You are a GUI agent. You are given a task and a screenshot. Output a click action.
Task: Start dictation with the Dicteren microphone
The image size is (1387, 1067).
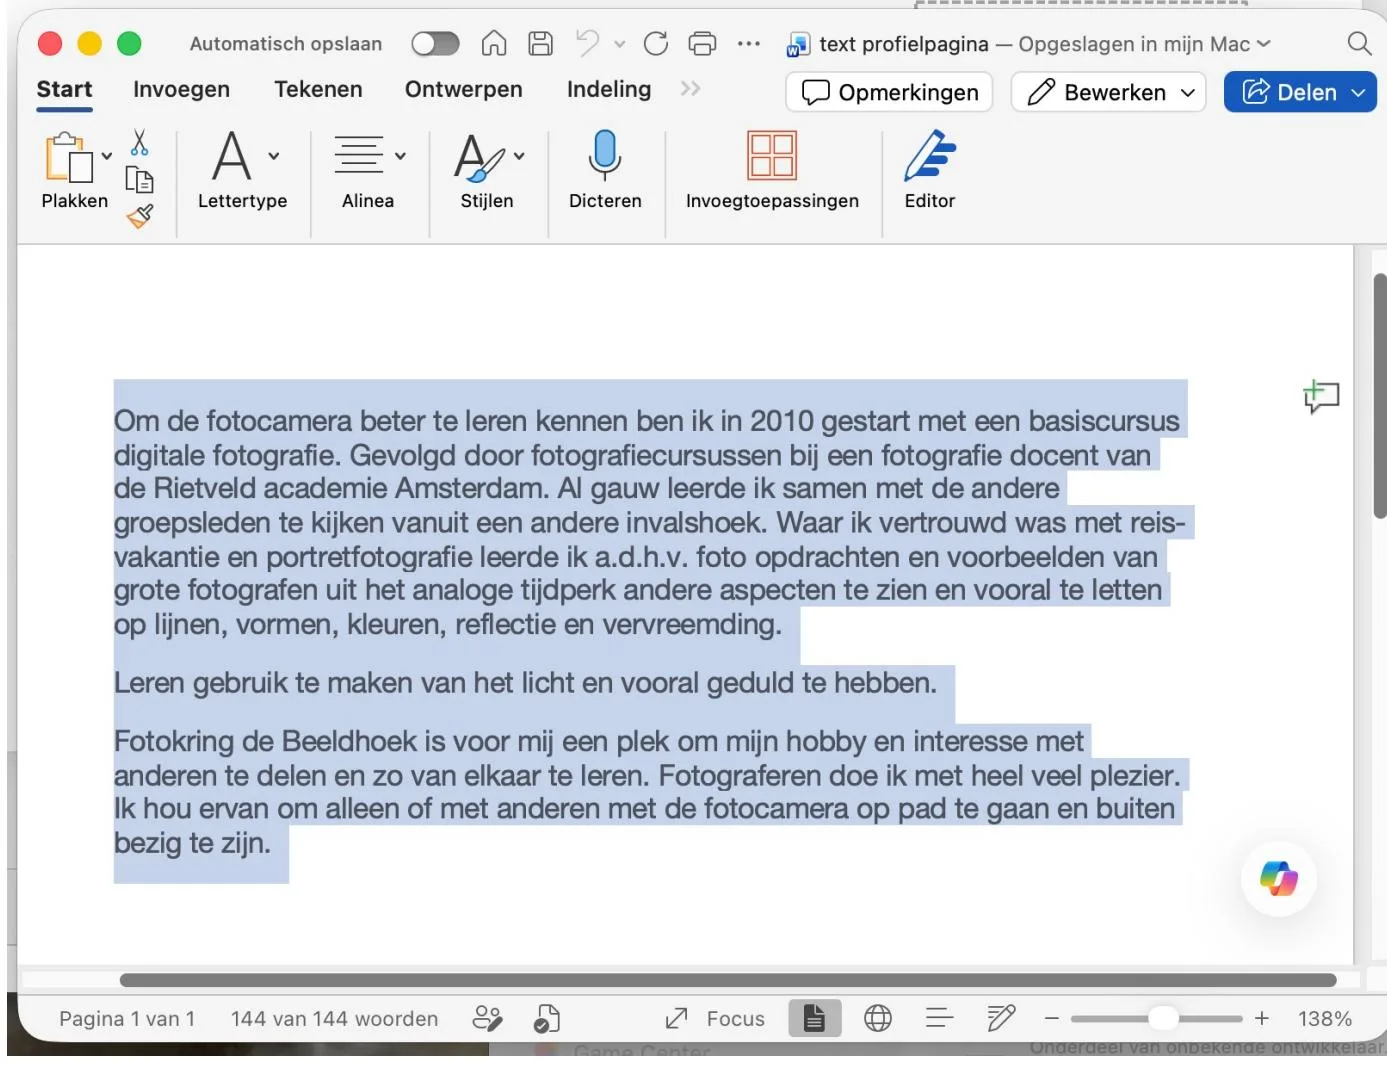pyautogui.click(x=605, y=171)
